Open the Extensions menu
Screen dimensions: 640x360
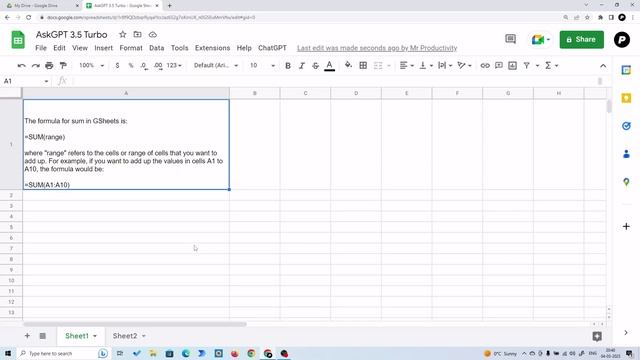tap(212, 48)
